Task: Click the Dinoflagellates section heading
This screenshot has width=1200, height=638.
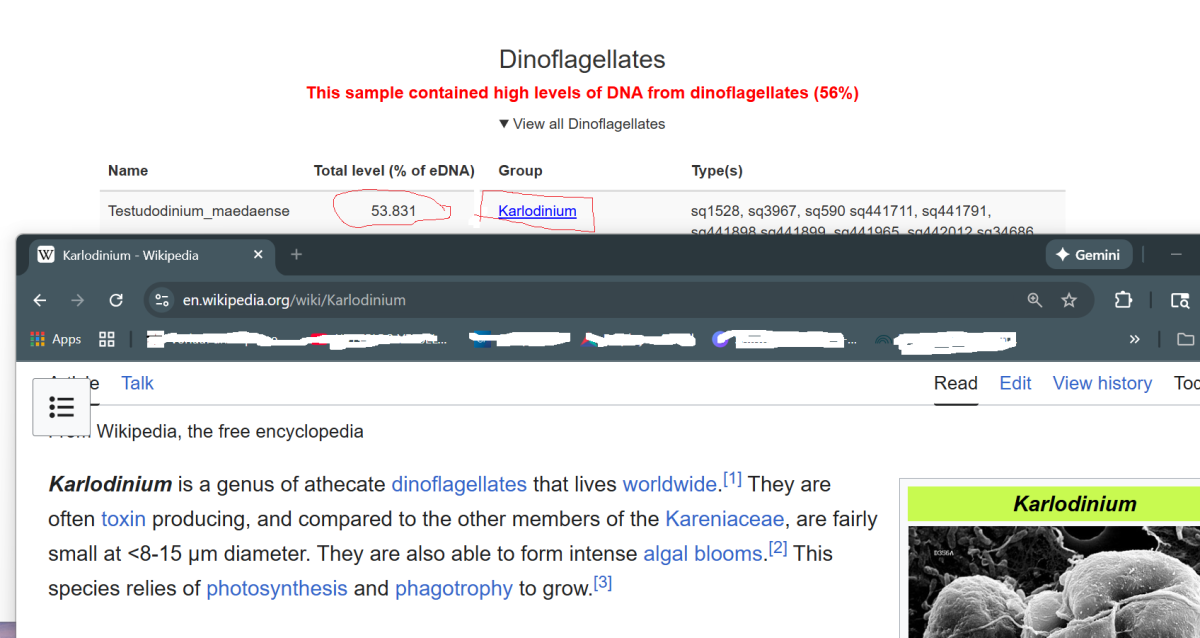Action: (x=582, y=60)
